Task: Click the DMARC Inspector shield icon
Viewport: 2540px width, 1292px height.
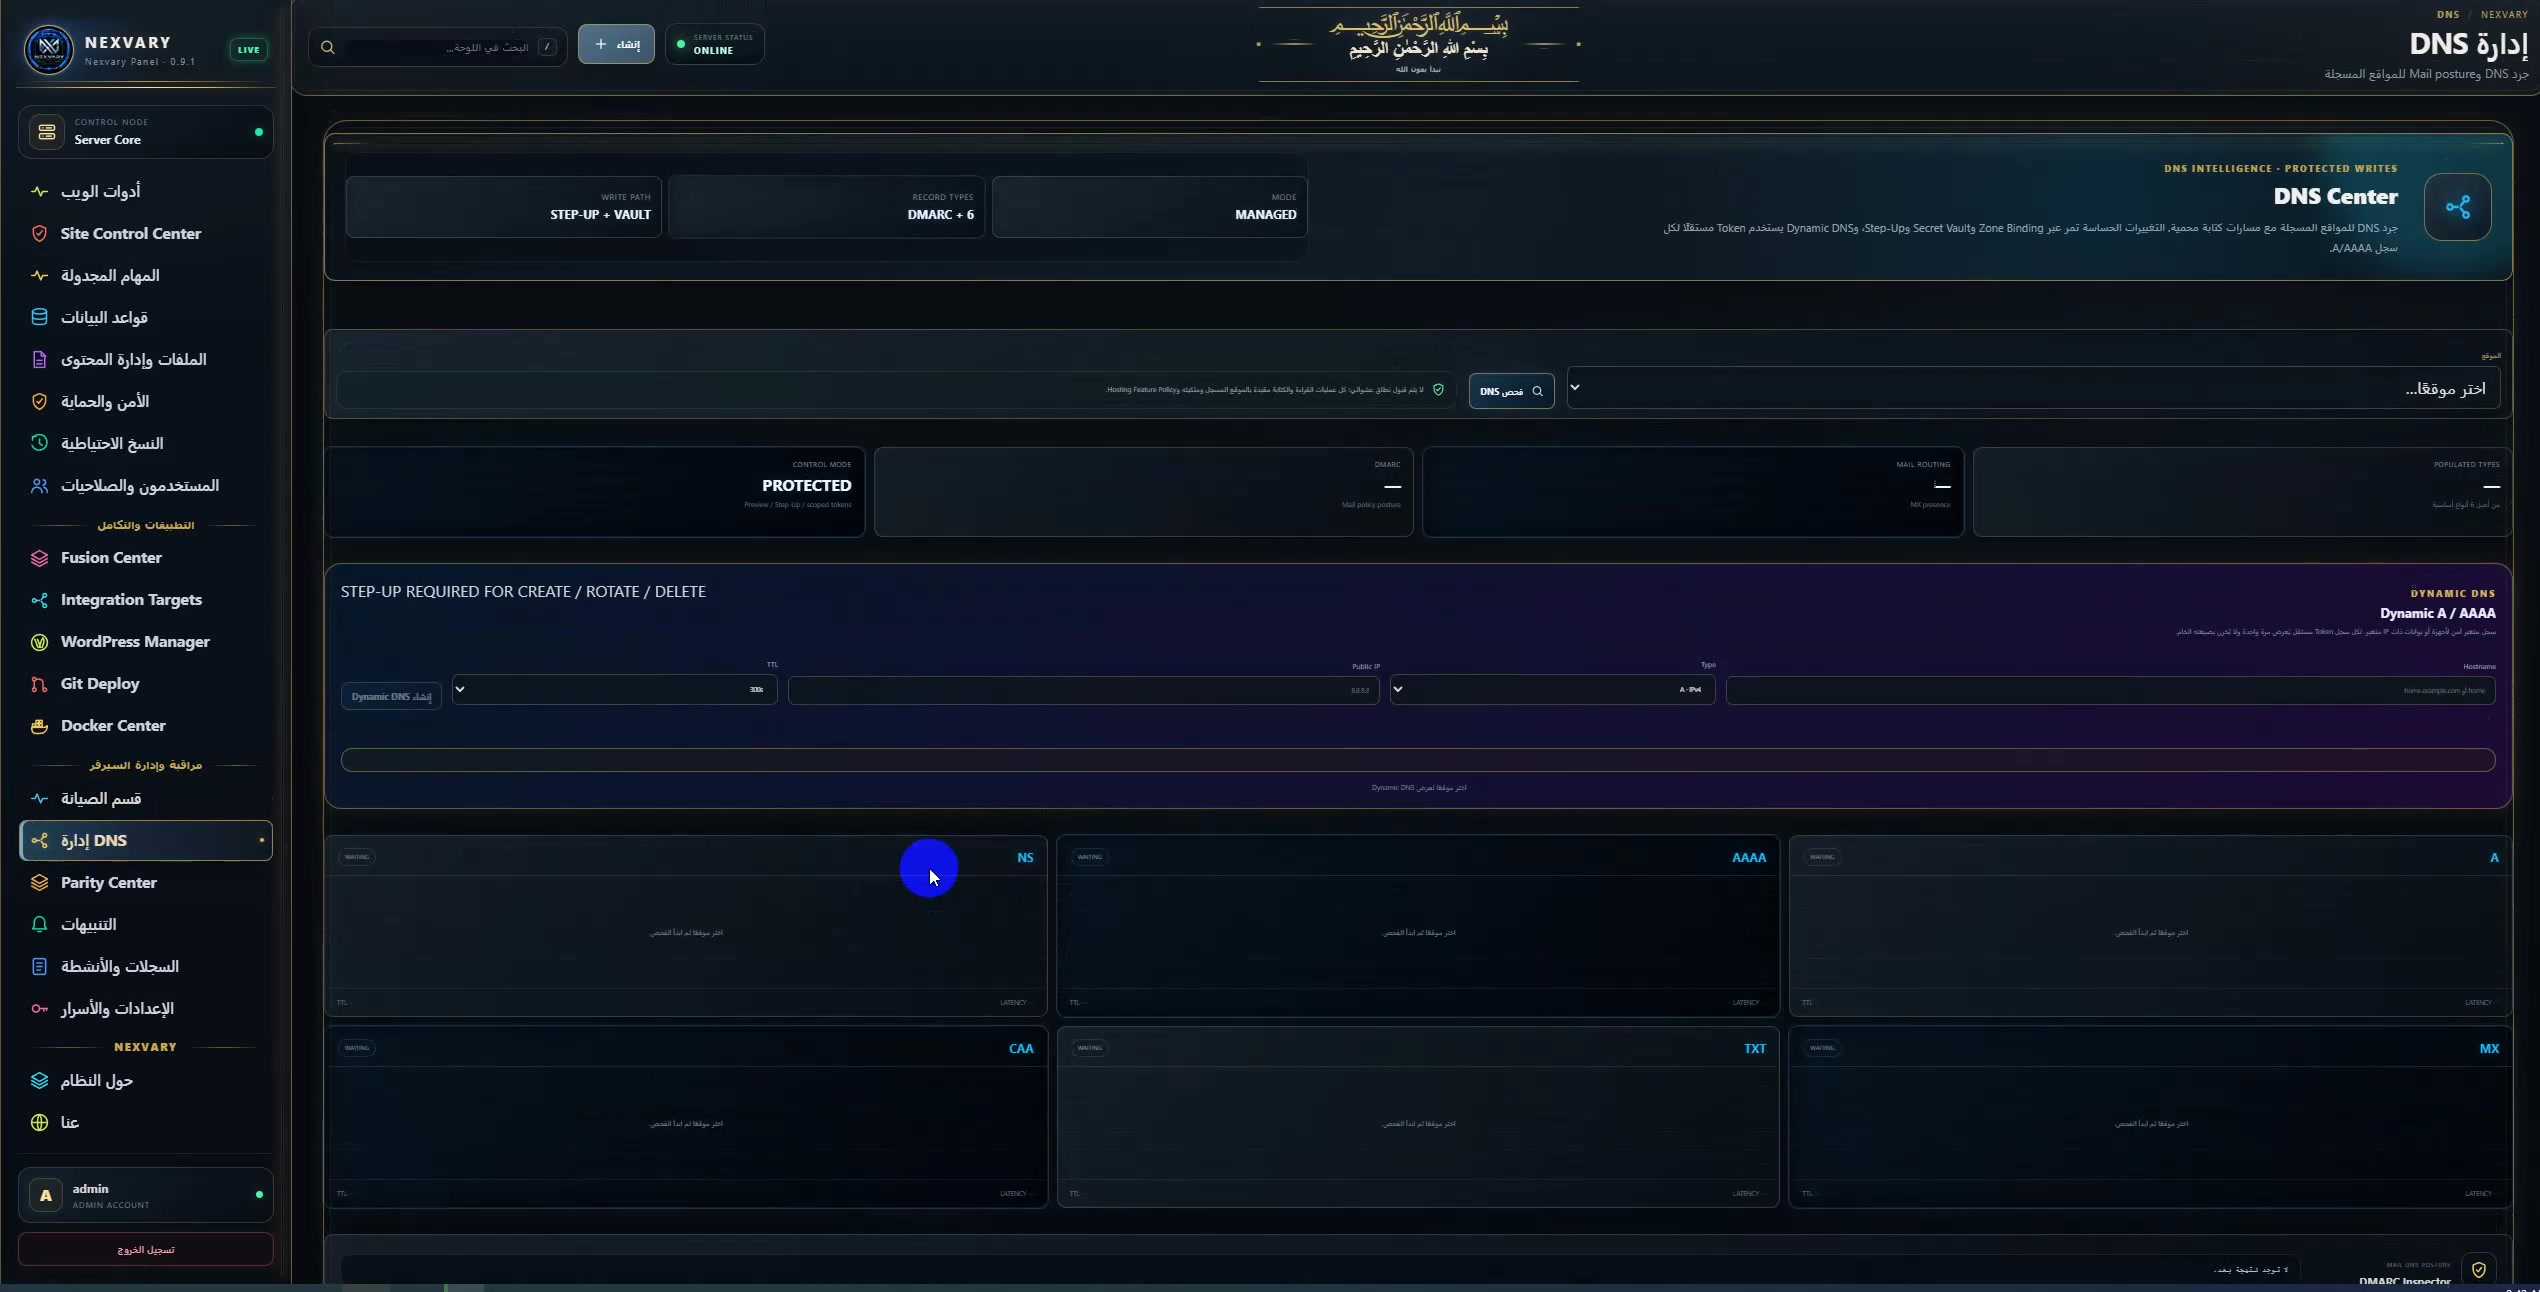Action: pyautogui.click(x=2479, y=1270)
